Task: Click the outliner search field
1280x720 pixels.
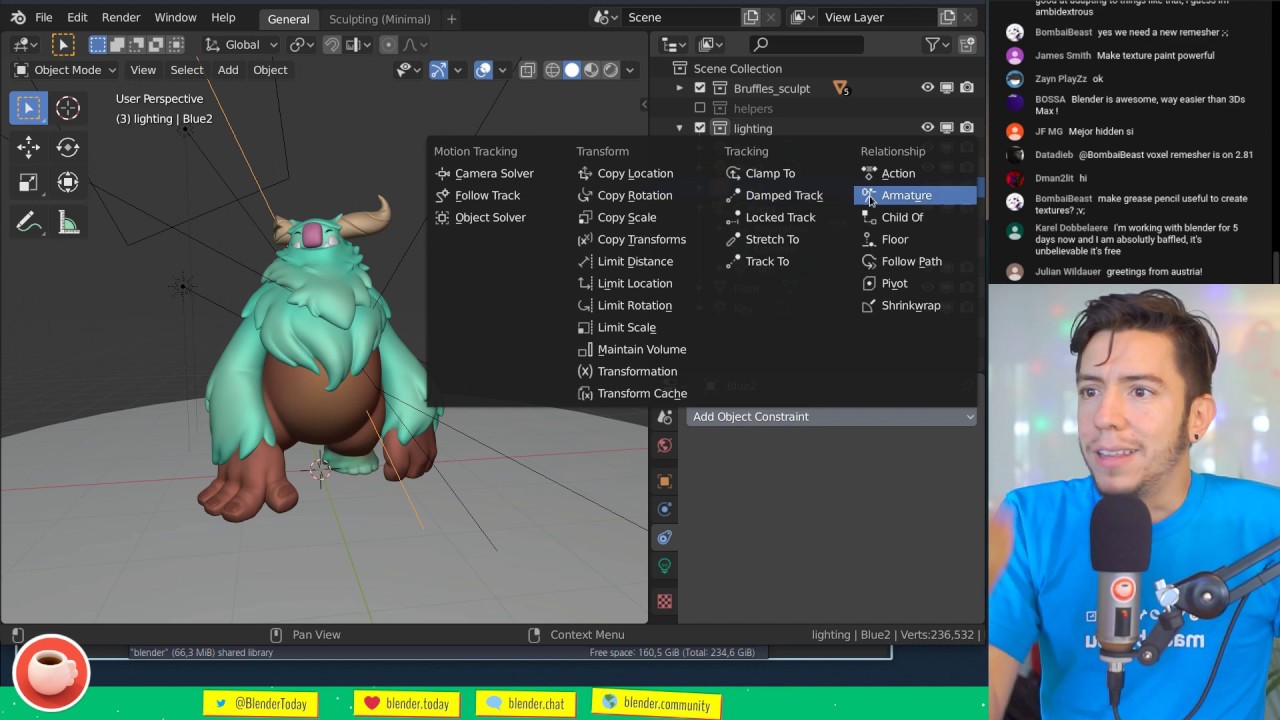Action: 806,44
